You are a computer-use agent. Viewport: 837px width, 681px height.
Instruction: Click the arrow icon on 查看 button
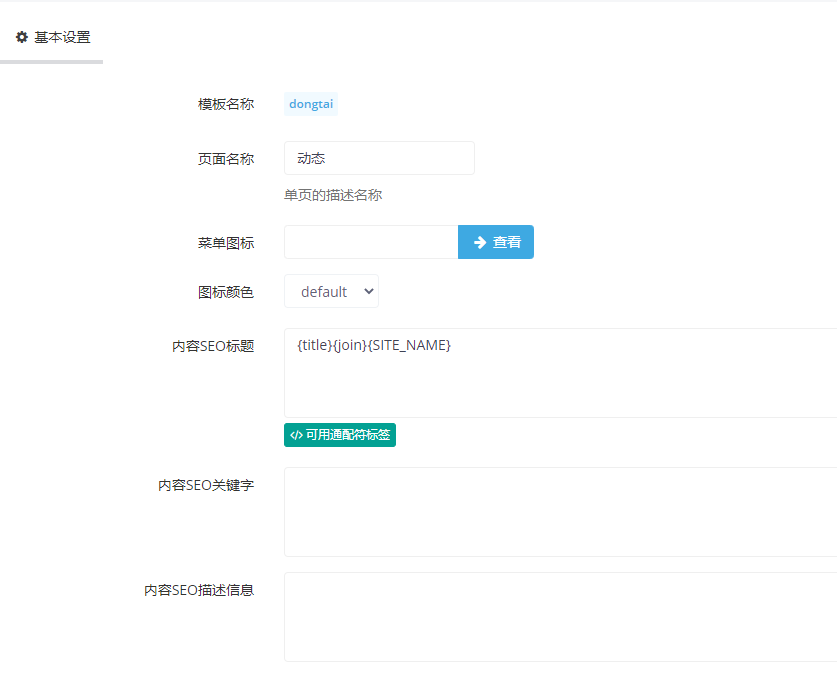click(x=480, y=242)
